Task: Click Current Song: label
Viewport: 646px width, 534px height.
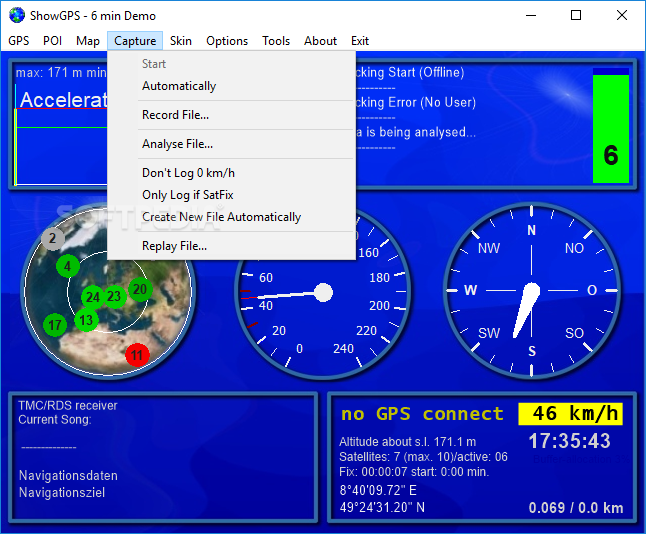Action: click(55, 420)
